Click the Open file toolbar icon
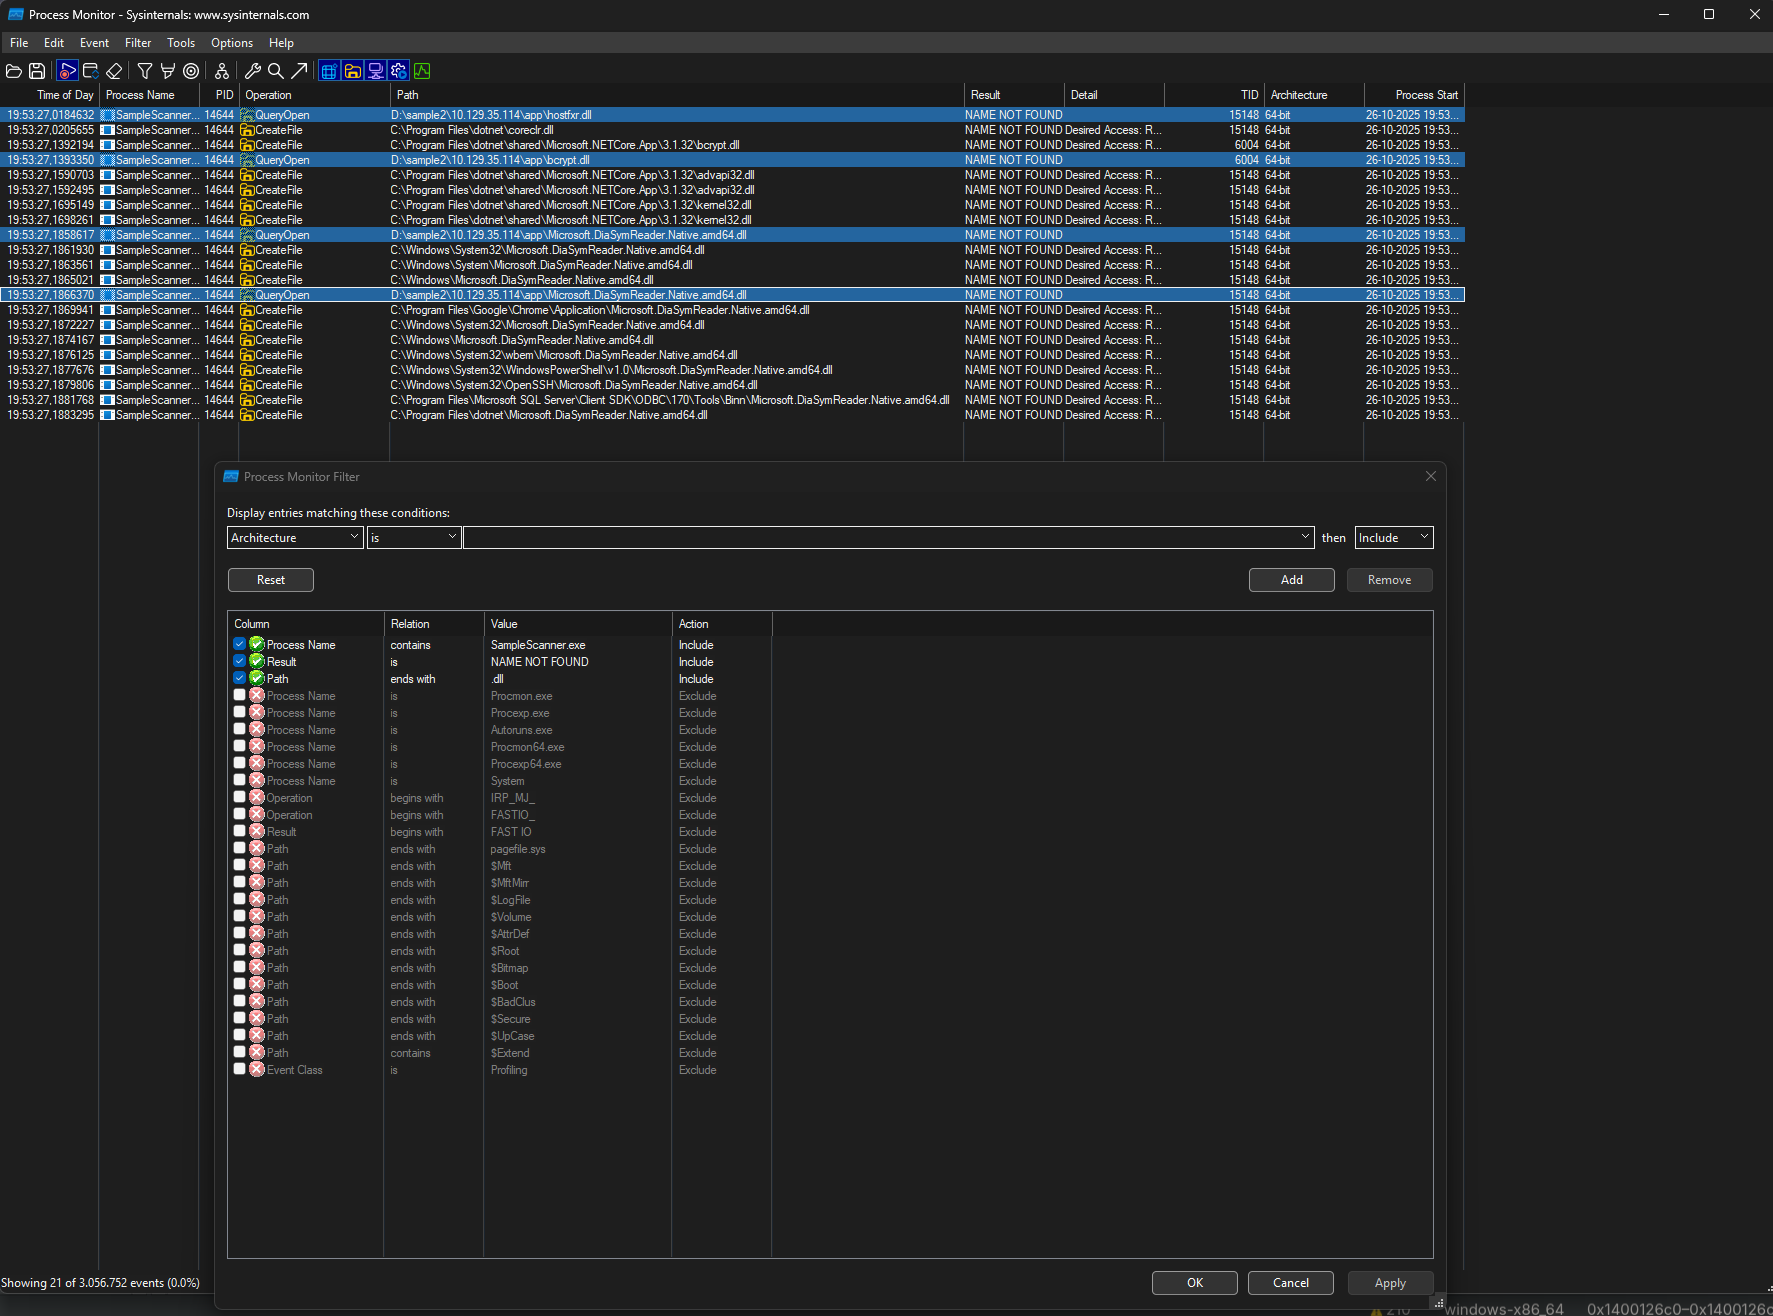Viewport: 1773px width, 1316px height. click(14, 71)
